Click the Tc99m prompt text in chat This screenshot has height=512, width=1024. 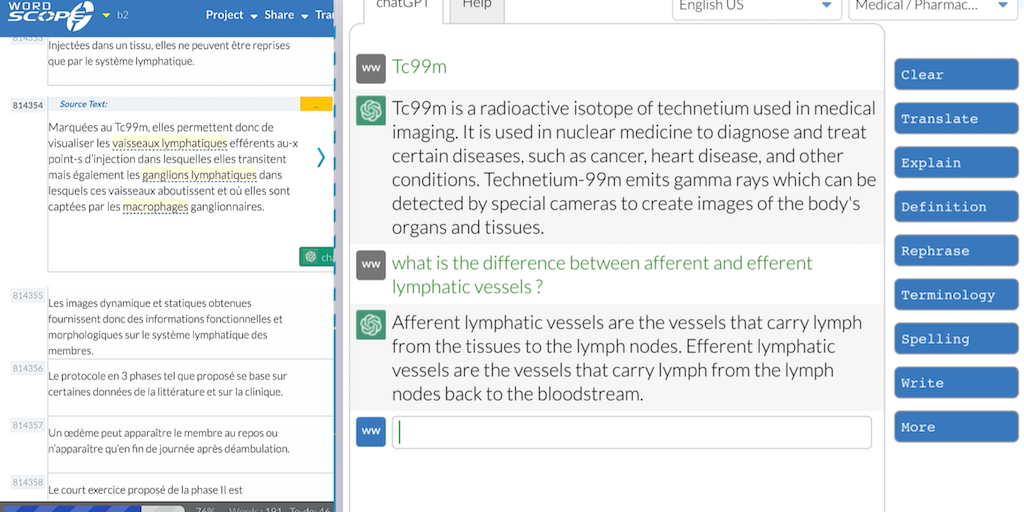(x=419, y=67)
